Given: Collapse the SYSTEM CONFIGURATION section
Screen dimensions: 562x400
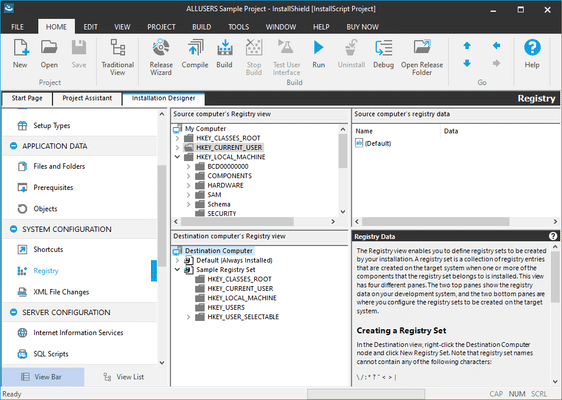Looking at the screenshot, I should click(x=14, y=229).
